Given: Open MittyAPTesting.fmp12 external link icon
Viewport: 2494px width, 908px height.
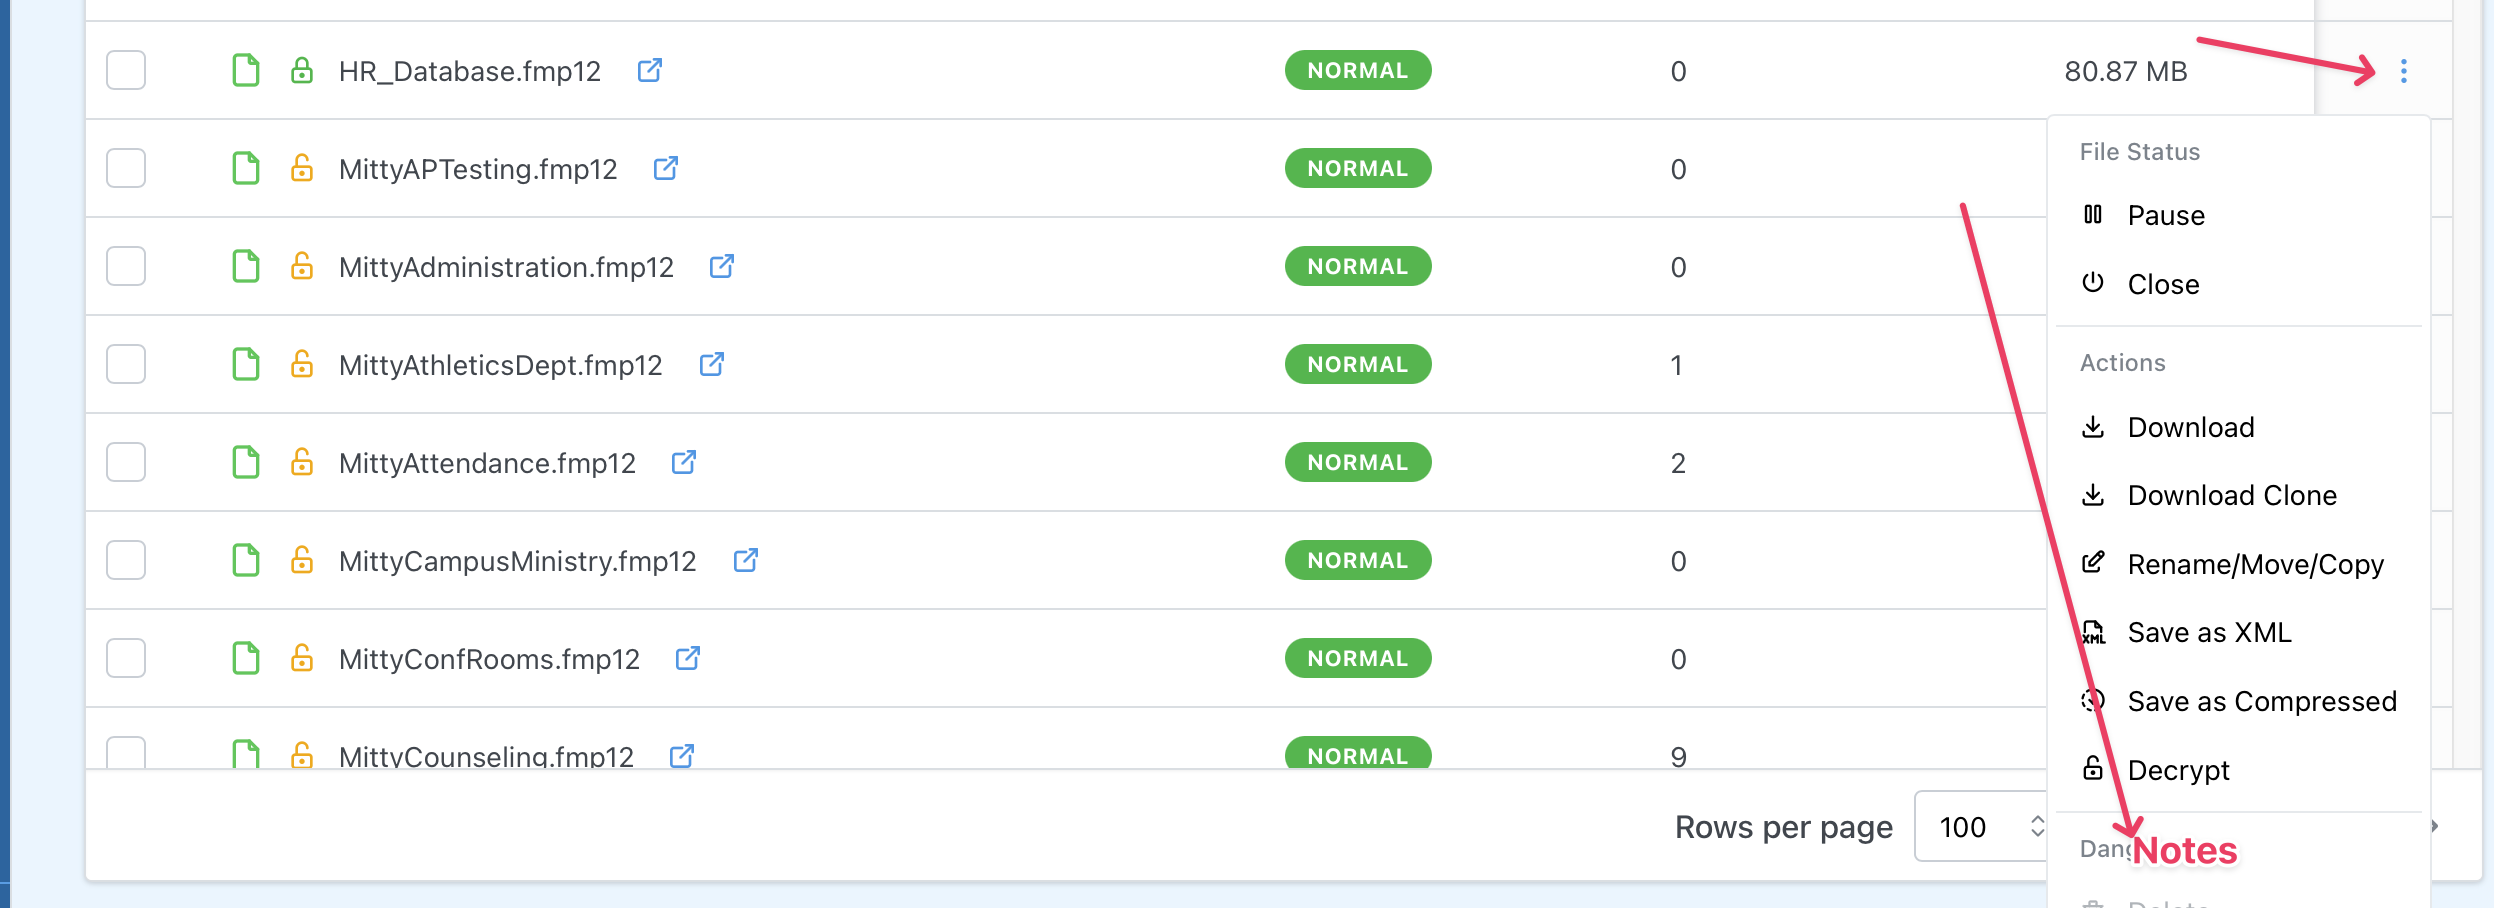Looking at the screenshot, I should coord(666,168).
